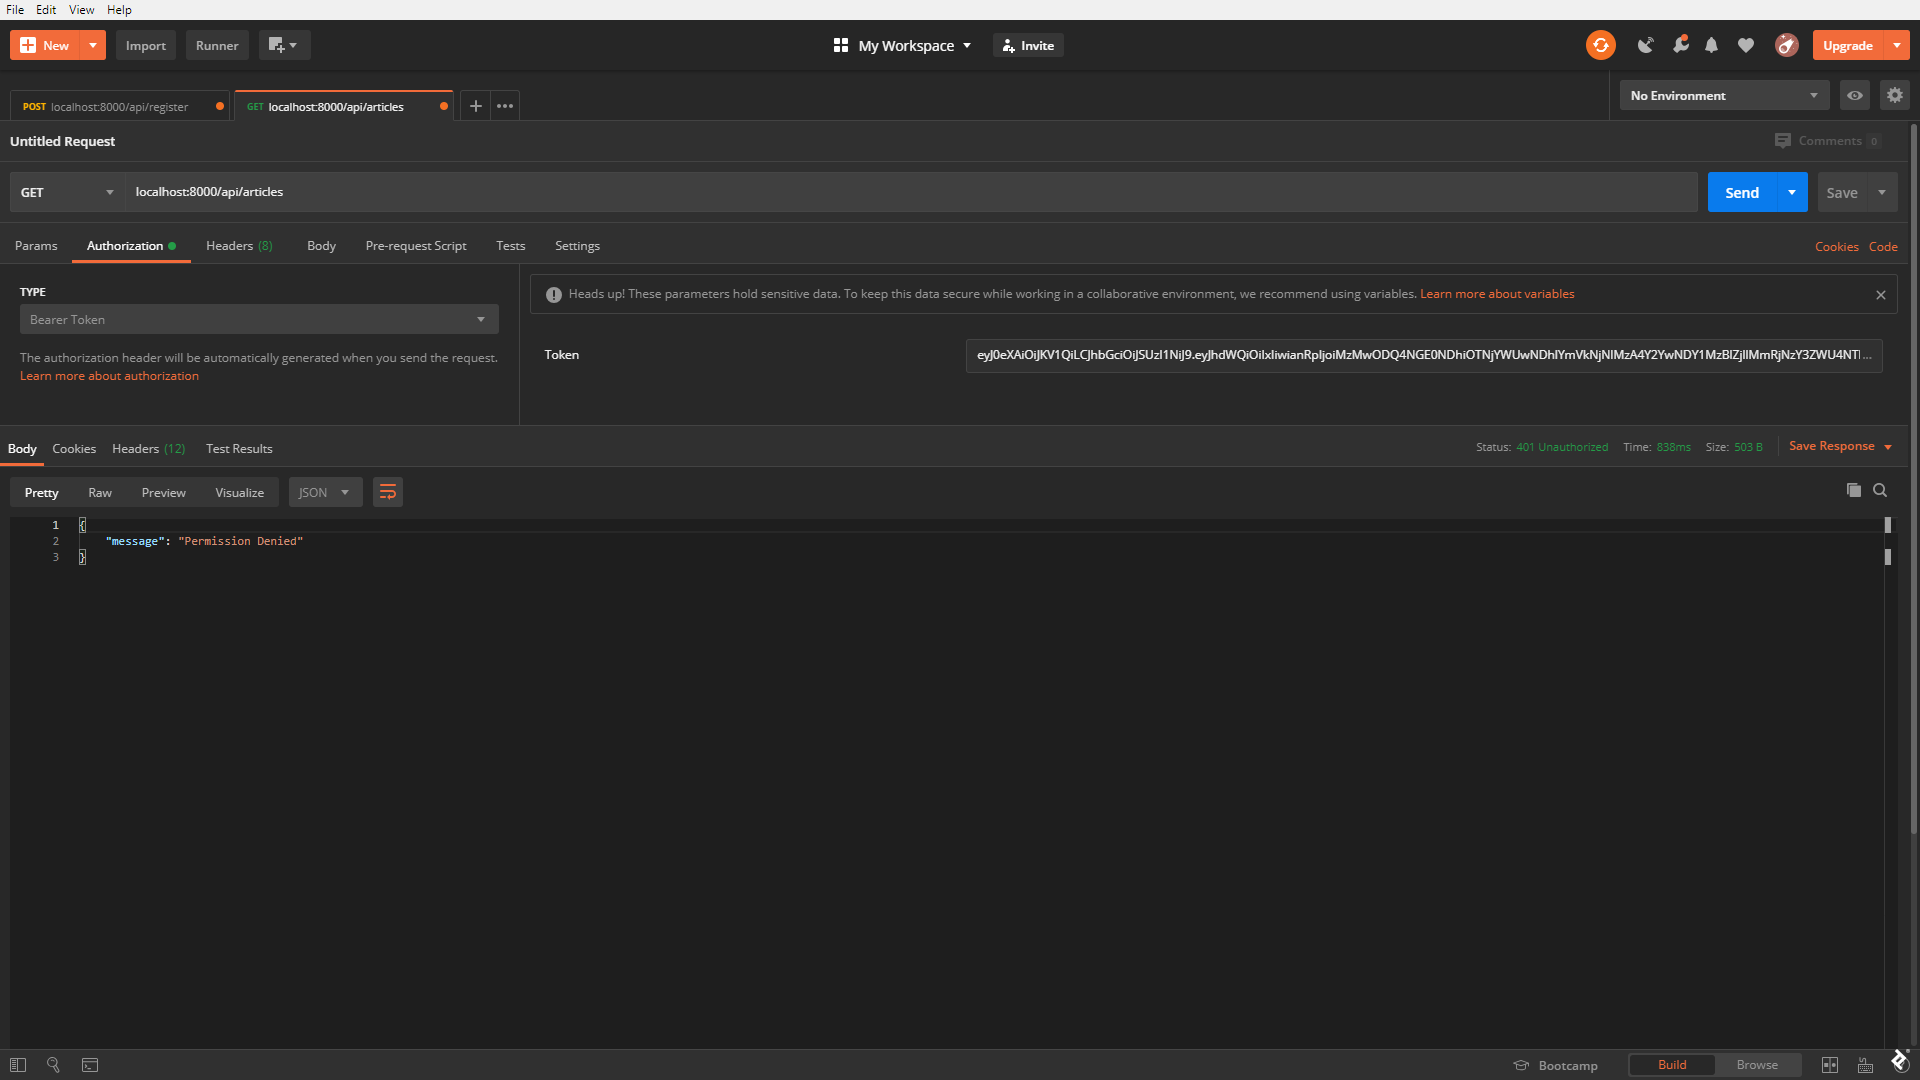1920x1080 pixels.
Task: Toggle wrap lines in the response editor
Action: [x=388, y=491]
